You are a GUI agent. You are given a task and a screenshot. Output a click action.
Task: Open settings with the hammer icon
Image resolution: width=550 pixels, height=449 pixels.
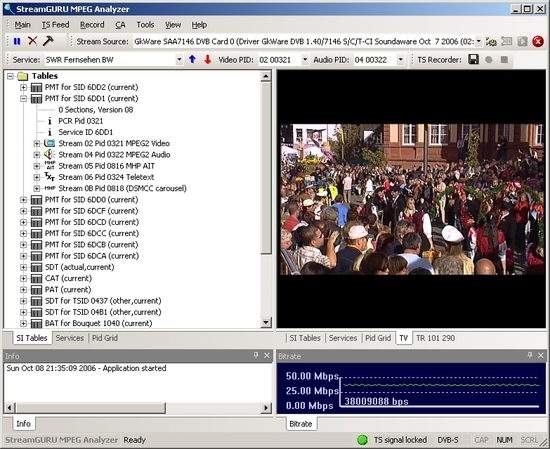(48, 41)
